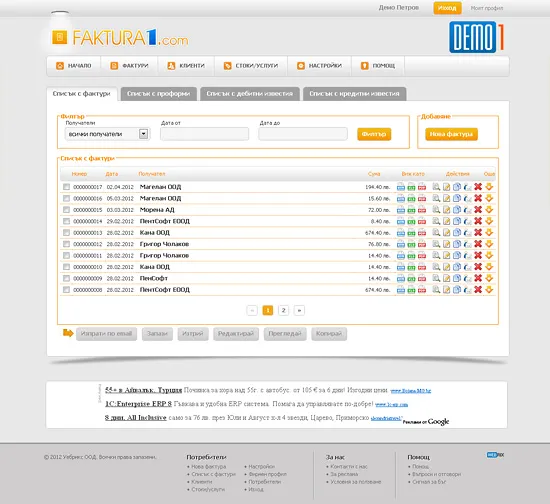The width and height of the screenshot is (550, 504).
Task: Open red PDF icon for invoice 0000000017
Action: pyautogui.click(x=422, y=187)
